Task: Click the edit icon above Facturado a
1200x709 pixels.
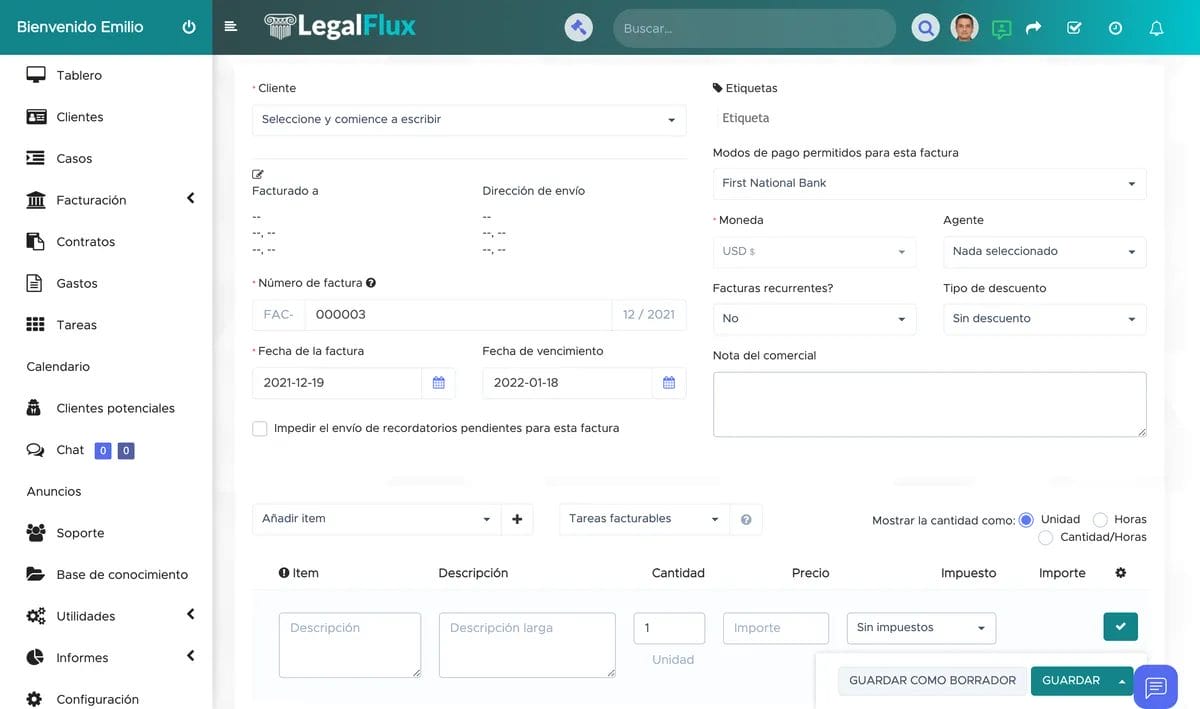Action: click(x=258, y=174)
